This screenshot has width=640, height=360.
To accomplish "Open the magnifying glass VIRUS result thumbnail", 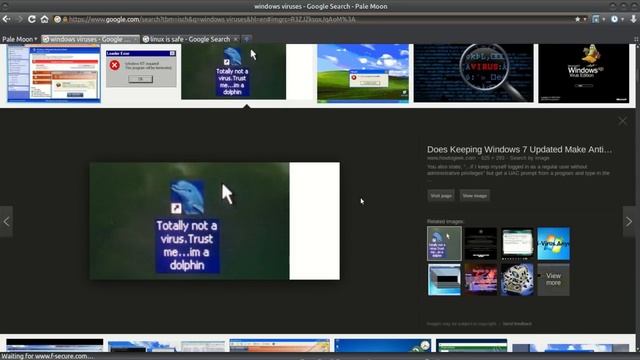I will tap(473, 73).
